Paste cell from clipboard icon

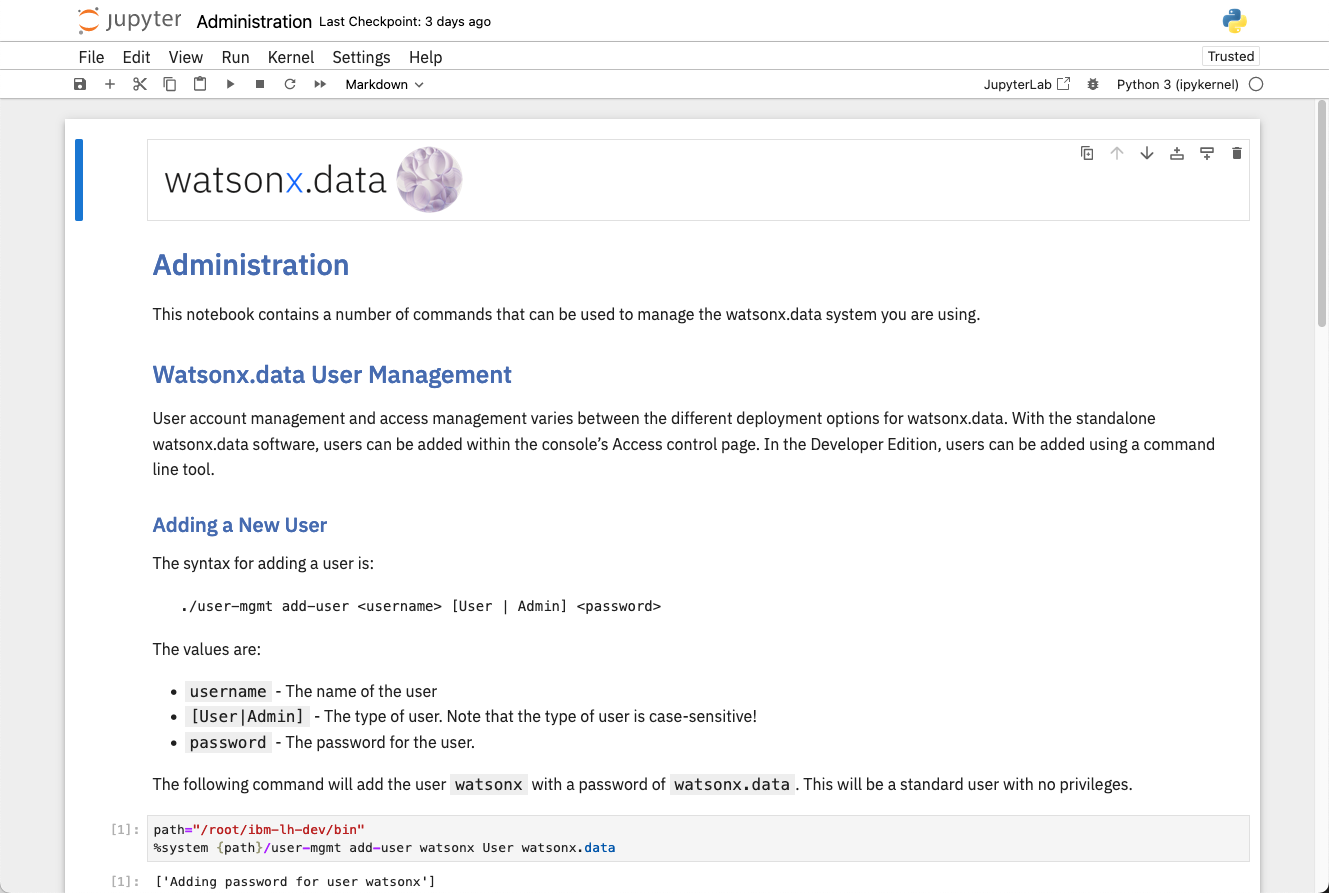(200, 84)
